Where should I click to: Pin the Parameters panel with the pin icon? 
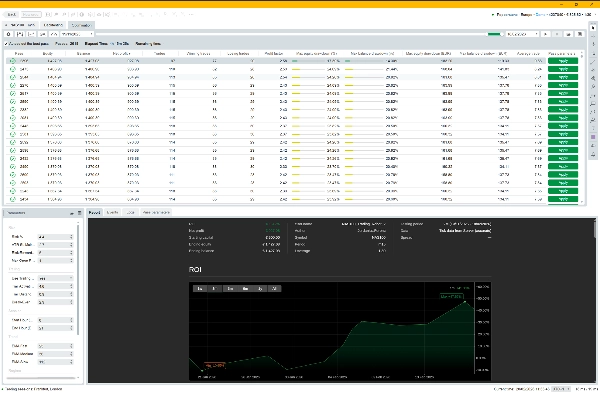click(72, 213)
